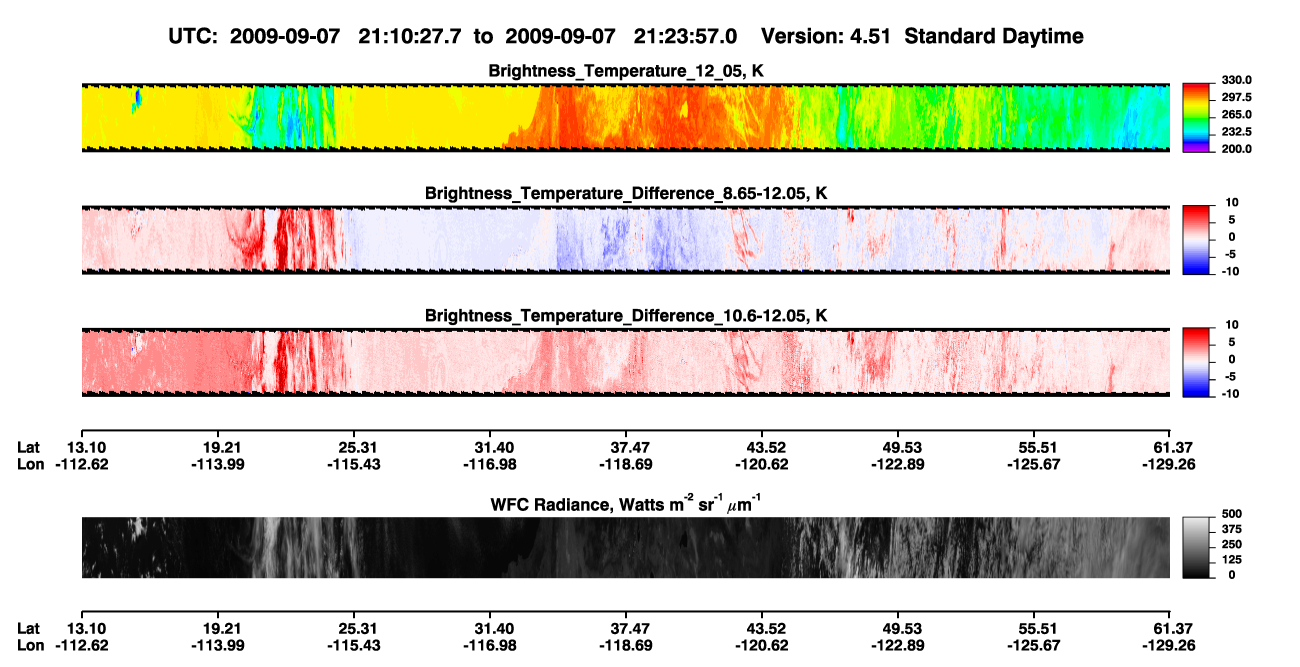Screen dimensions: 1300x667
Task: Click longitude "-122.89" beneath the WFC Radiance plot
Action: click(x=898, y=645)
